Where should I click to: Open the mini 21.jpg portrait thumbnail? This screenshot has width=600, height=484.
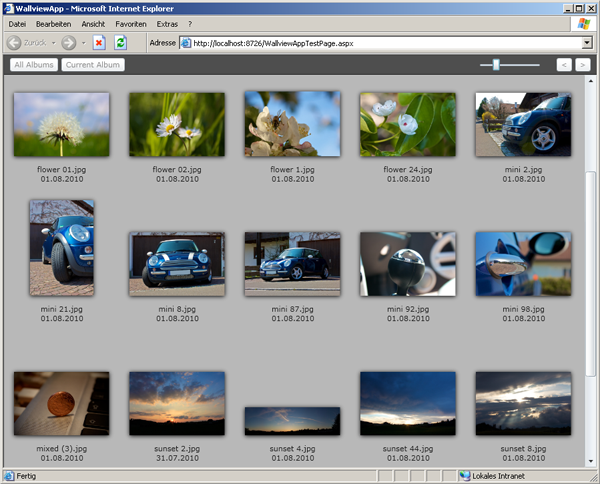(62, 248)
